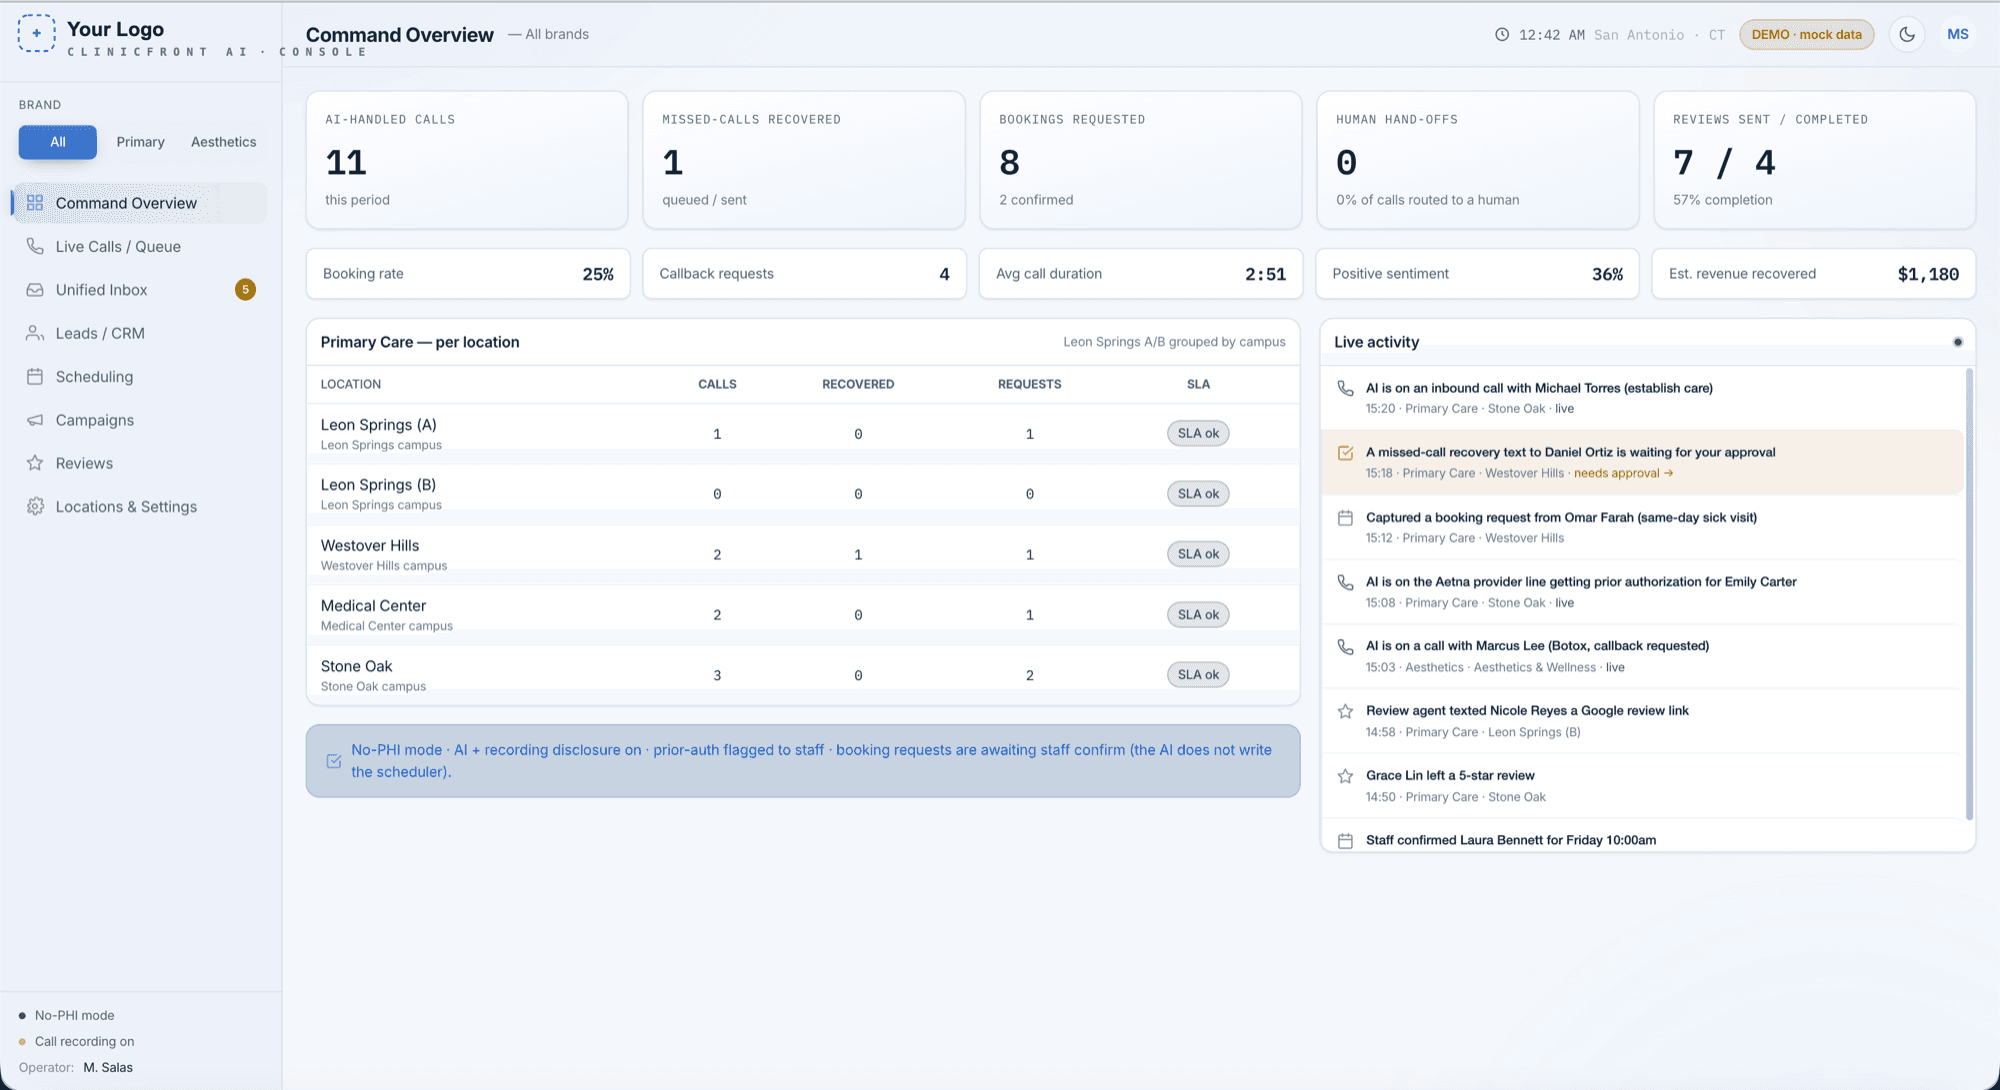Select the Aesthetics brand filter
The width and height of the screenshot is (2000, 1090).
[224, 142]
